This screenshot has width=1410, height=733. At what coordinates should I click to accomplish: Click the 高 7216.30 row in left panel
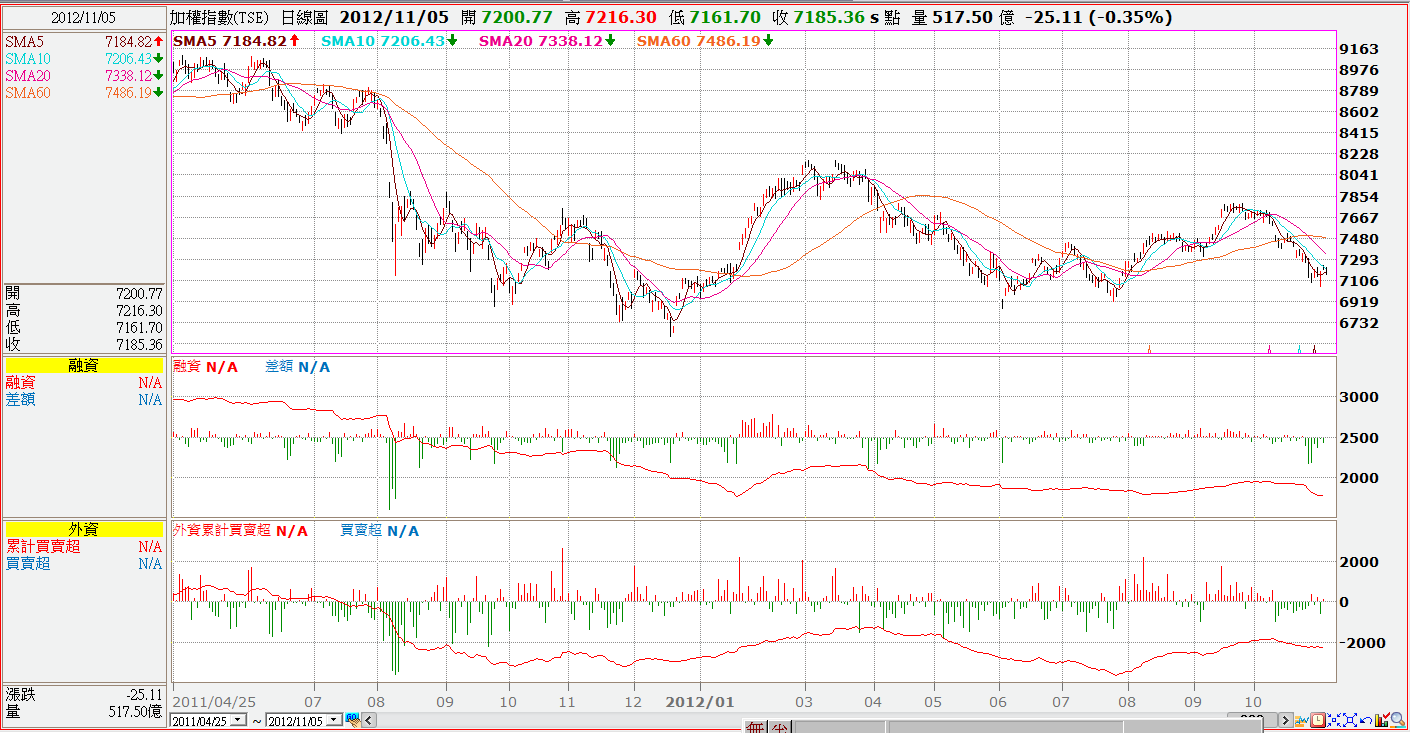pos(84,310)
